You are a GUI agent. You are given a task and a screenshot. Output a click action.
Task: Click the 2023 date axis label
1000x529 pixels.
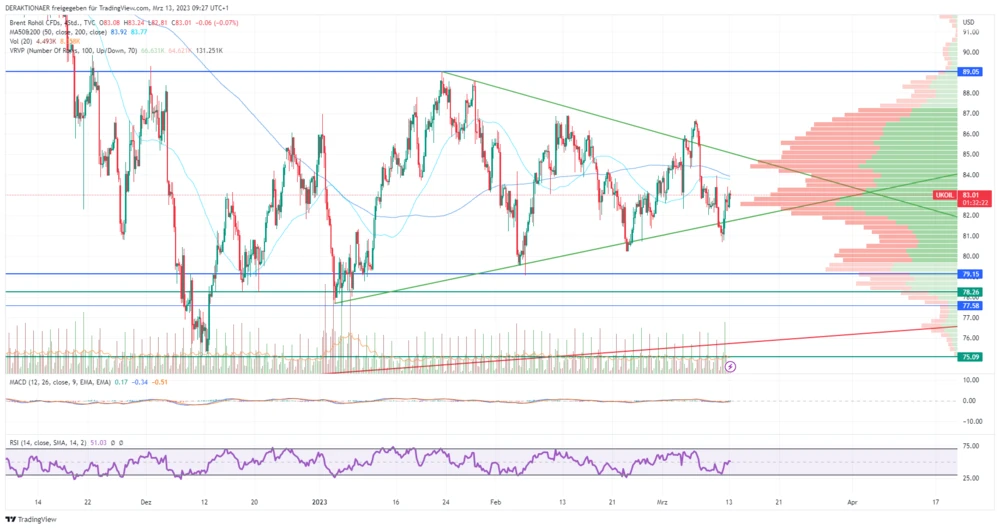click(x=320, y=502)
